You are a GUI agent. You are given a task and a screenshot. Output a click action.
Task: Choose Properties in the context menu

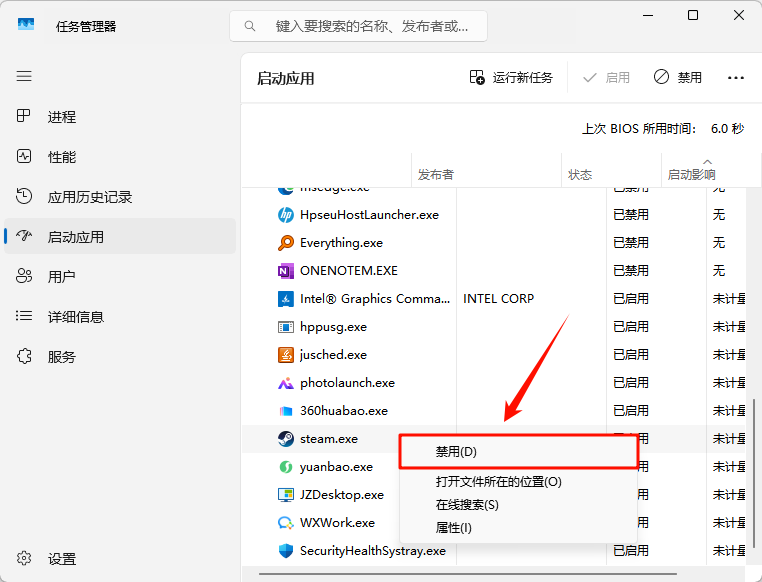tap(453, 528)
